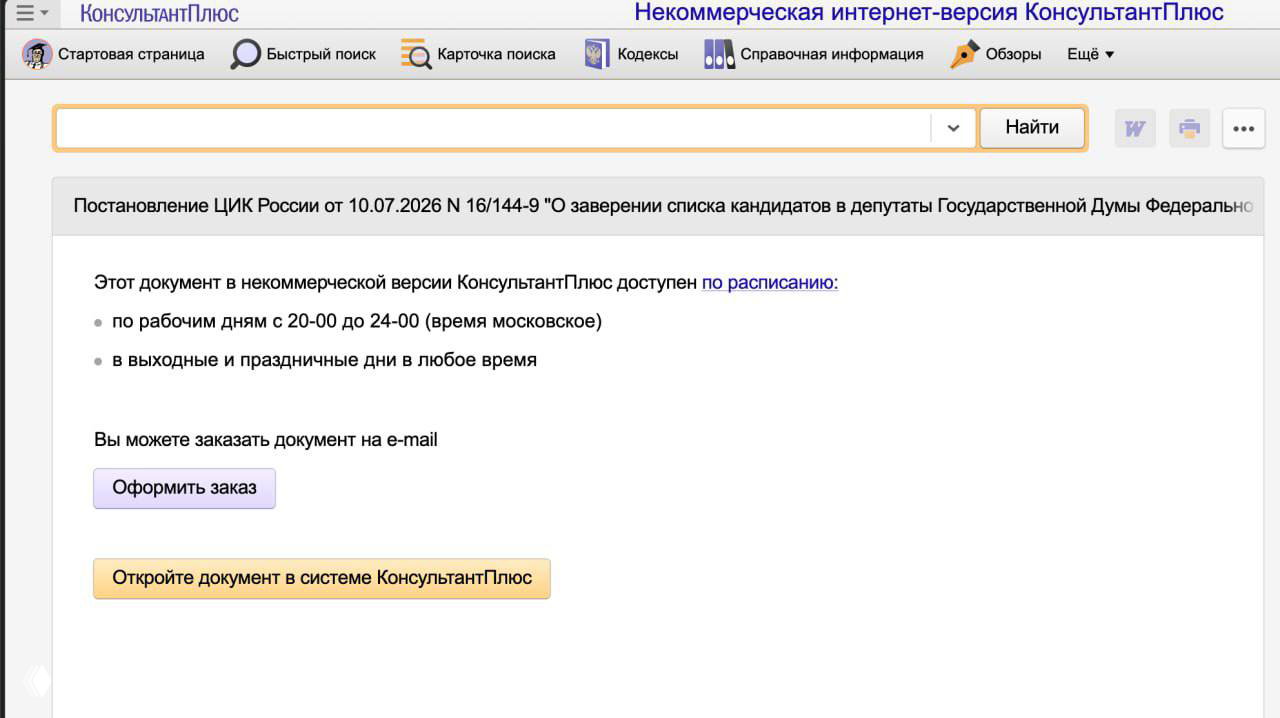Export document to Word icon

[x=1135, y=128]
